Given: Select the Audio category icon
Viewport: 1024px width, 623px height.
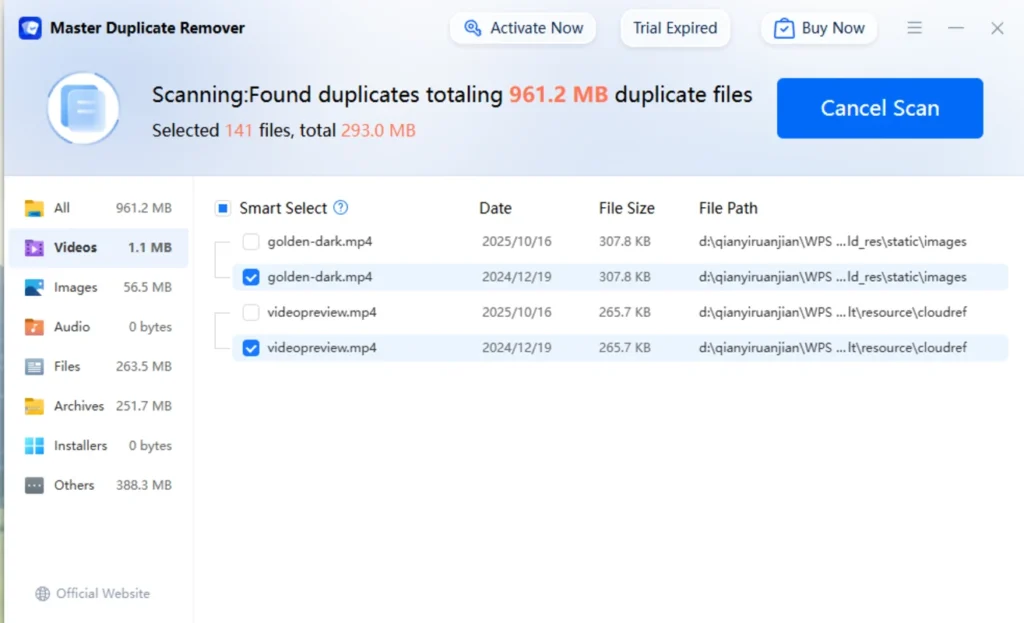Looking at the screenshot, I should pyautogui.click(x=34, y=327).
